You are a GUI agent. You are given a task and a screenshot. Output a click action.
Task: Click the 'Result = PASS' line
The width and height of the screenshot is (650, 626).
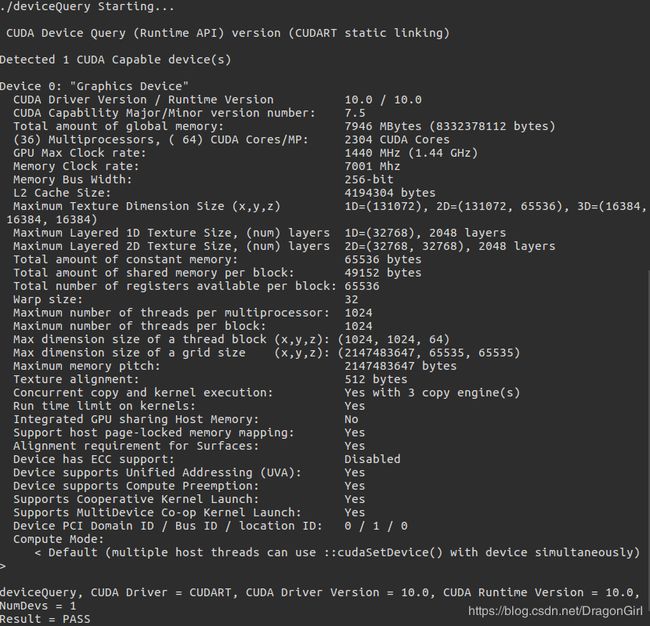click(x=45, y=619)
